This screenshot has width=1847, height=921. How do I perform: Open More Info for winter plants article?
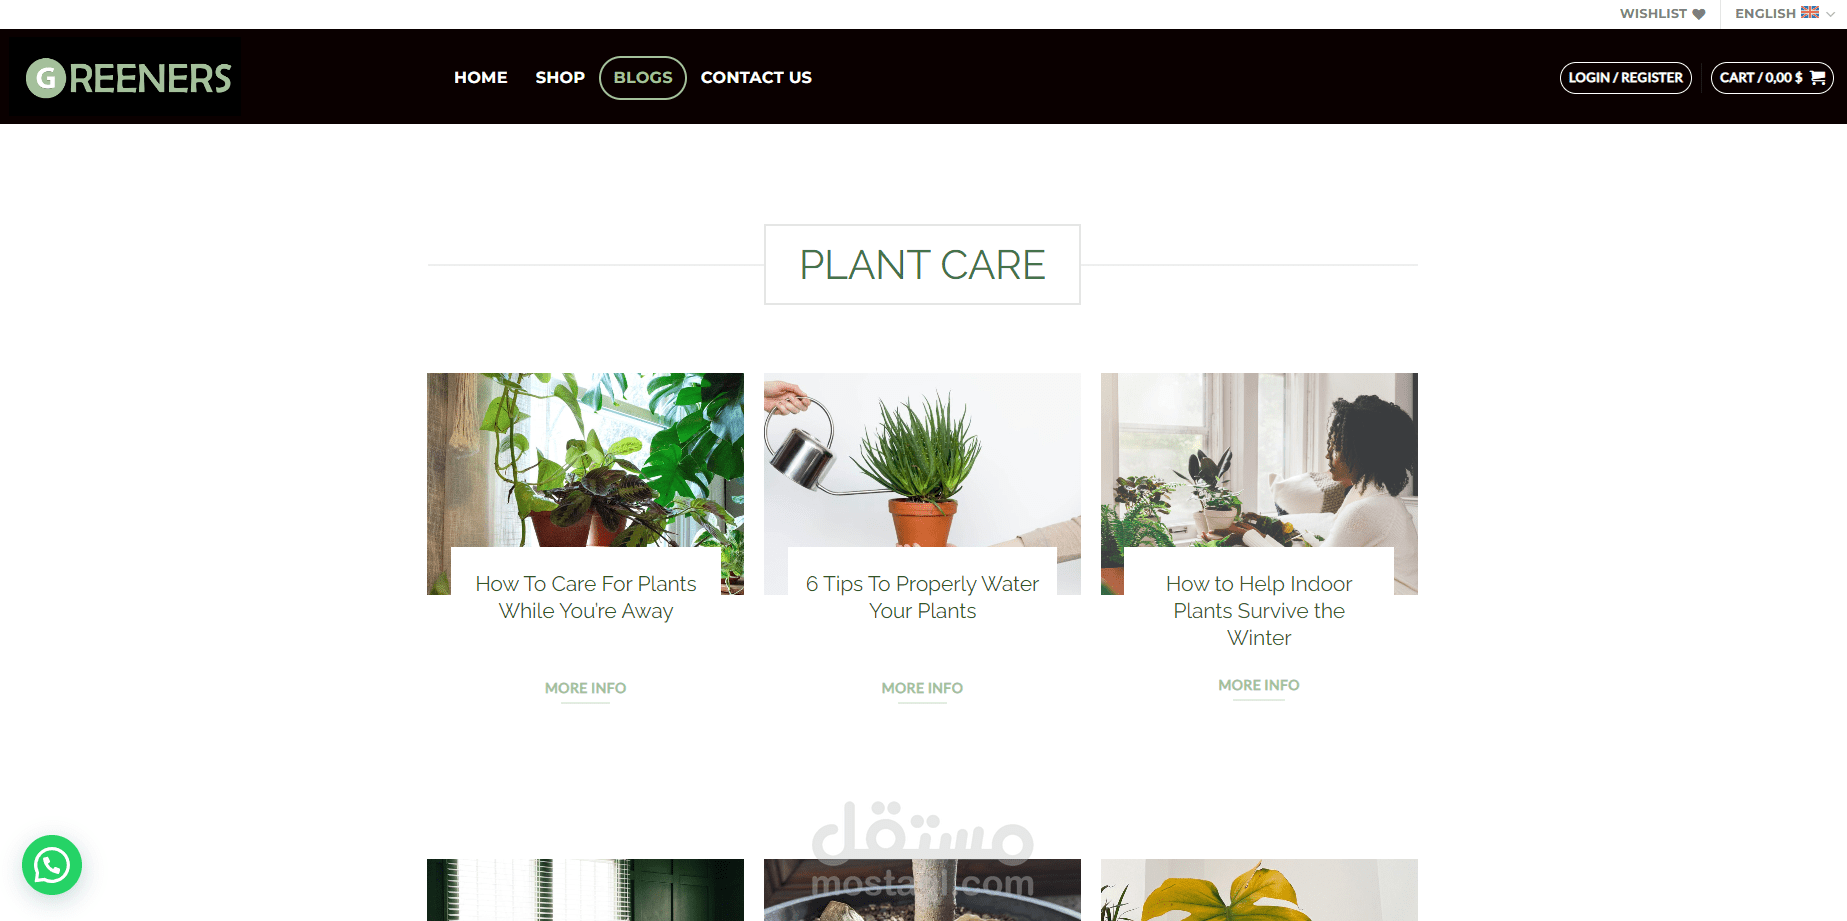point(1259,685)
